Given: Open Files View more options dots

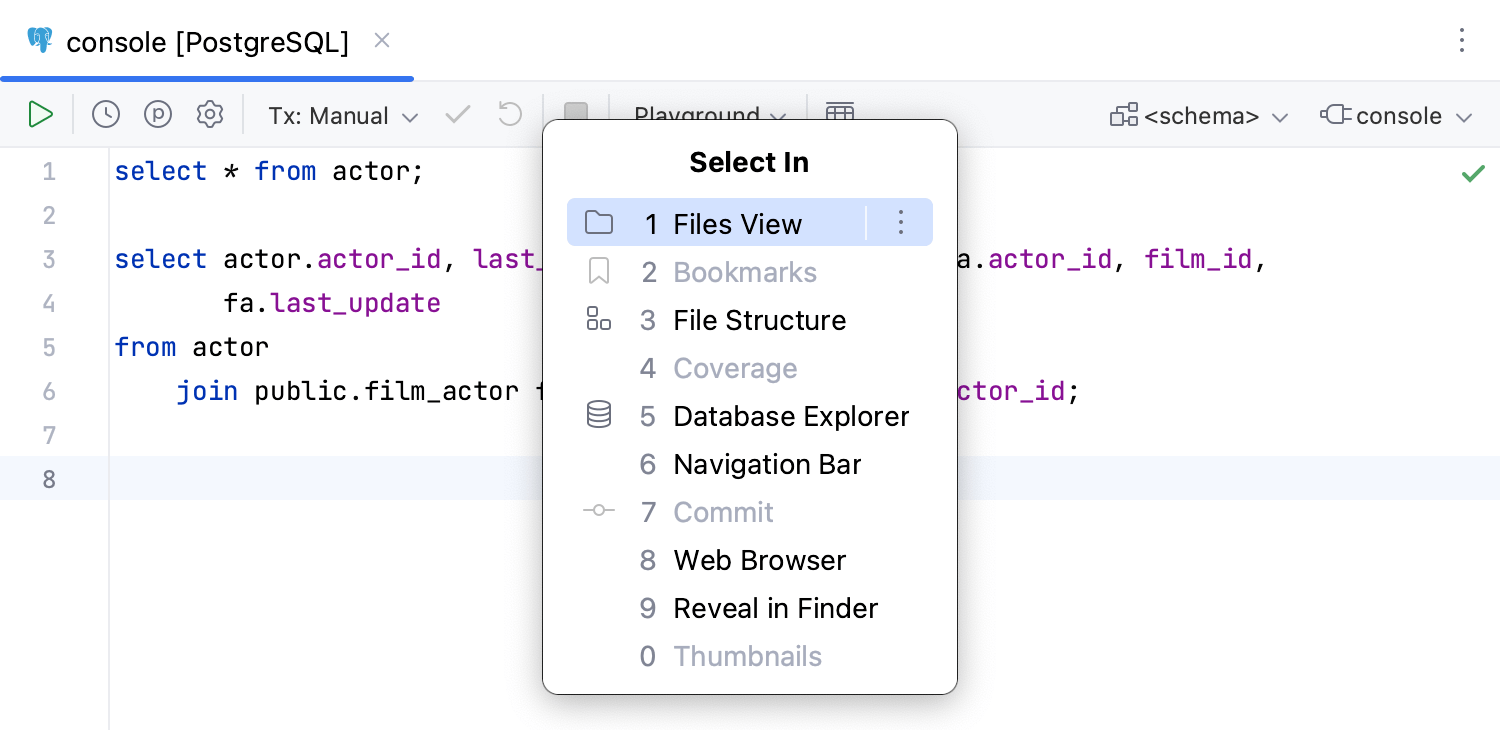Looking at the screenshot, I should coord(900,222).
